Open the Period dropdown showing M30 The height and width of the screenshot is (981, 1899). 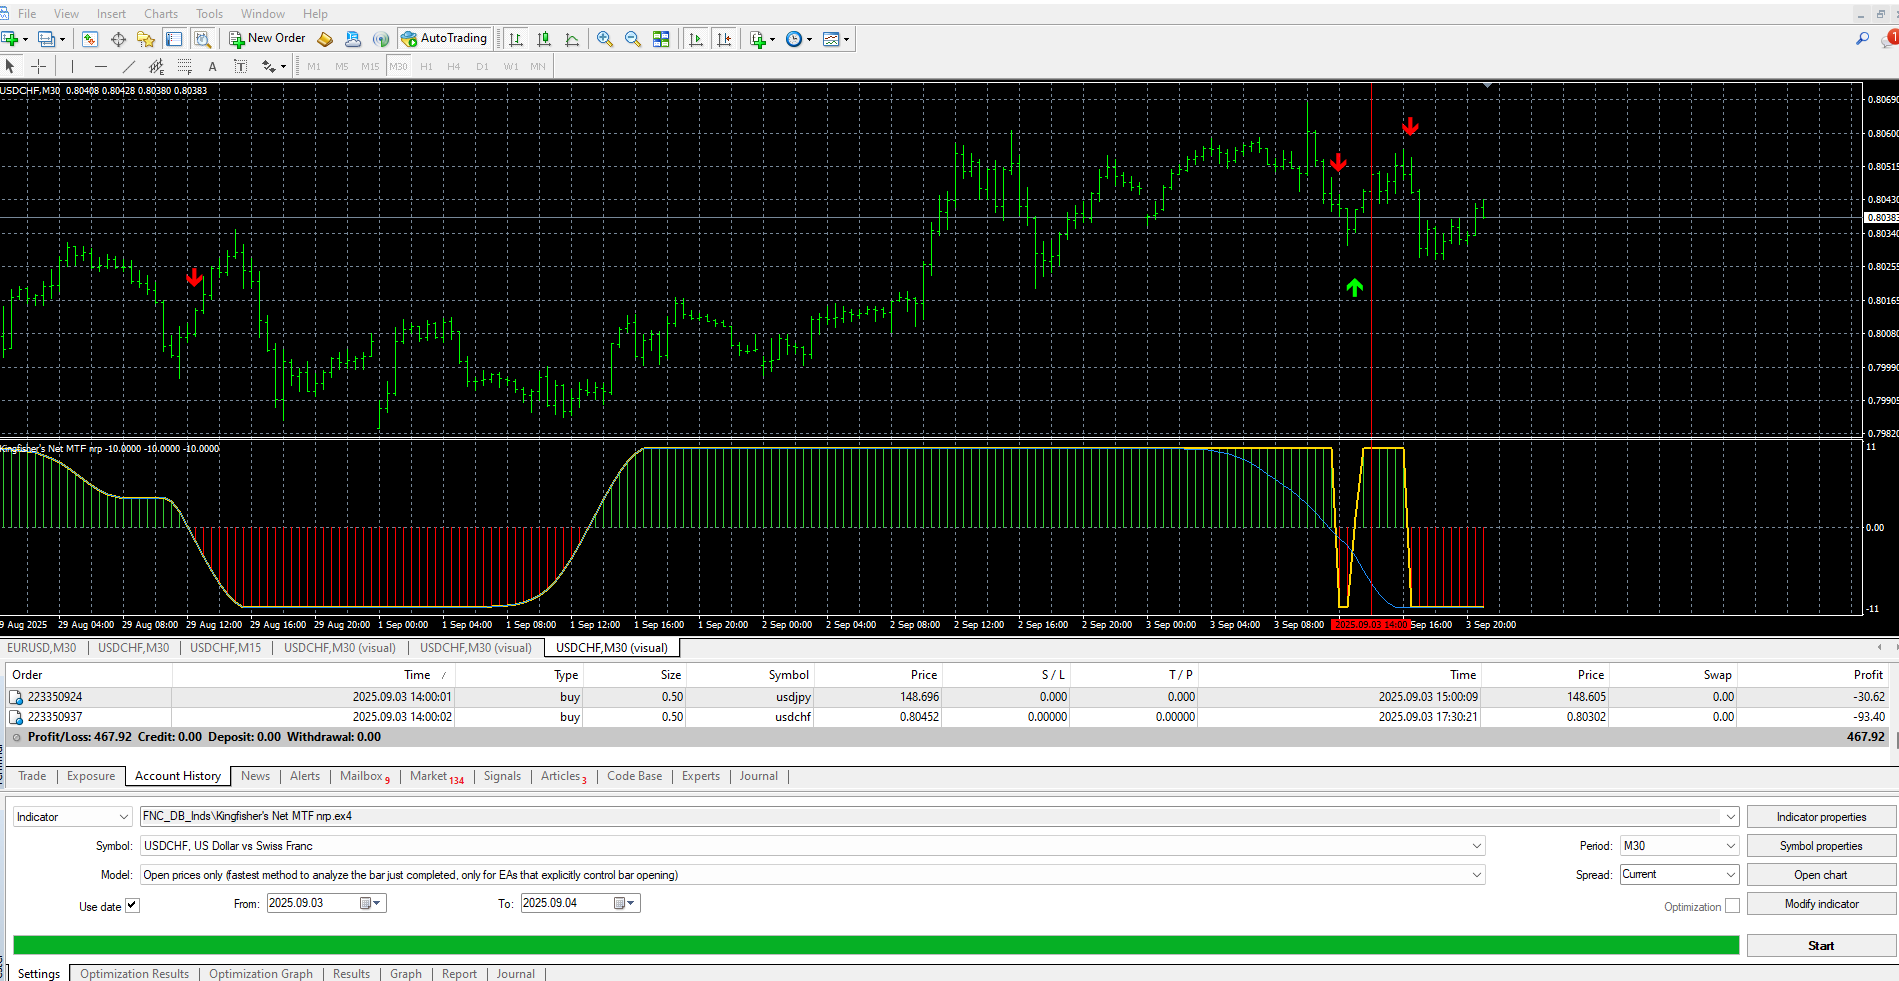(1679, 846)
